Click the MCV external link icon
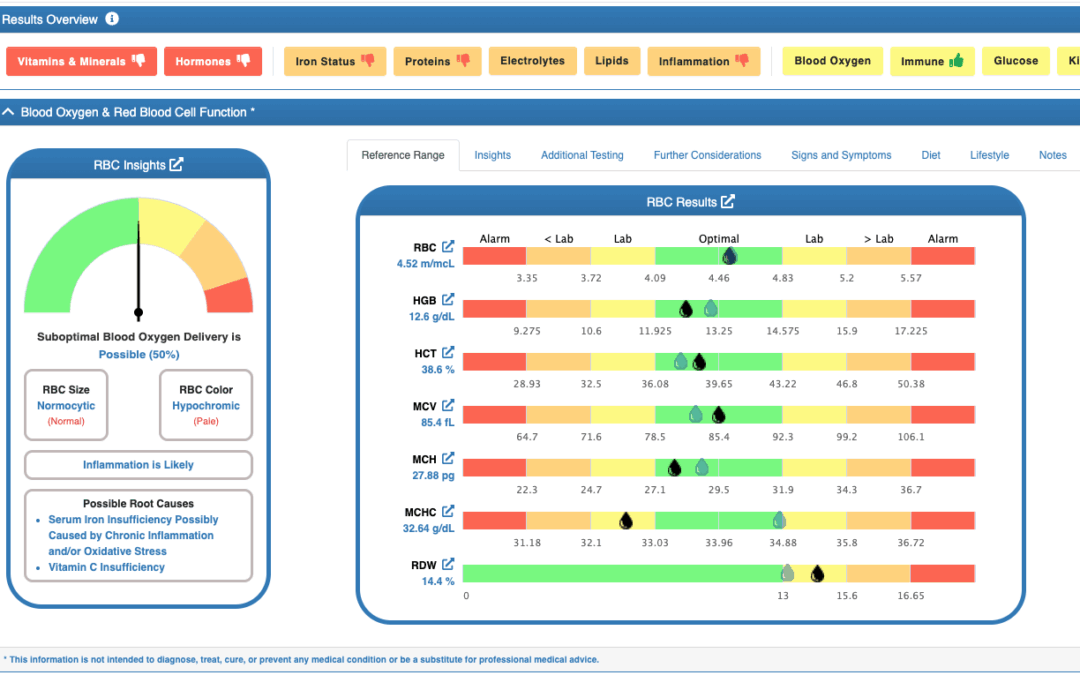Viewport: 1080px width, 675px height. point(448,406)
